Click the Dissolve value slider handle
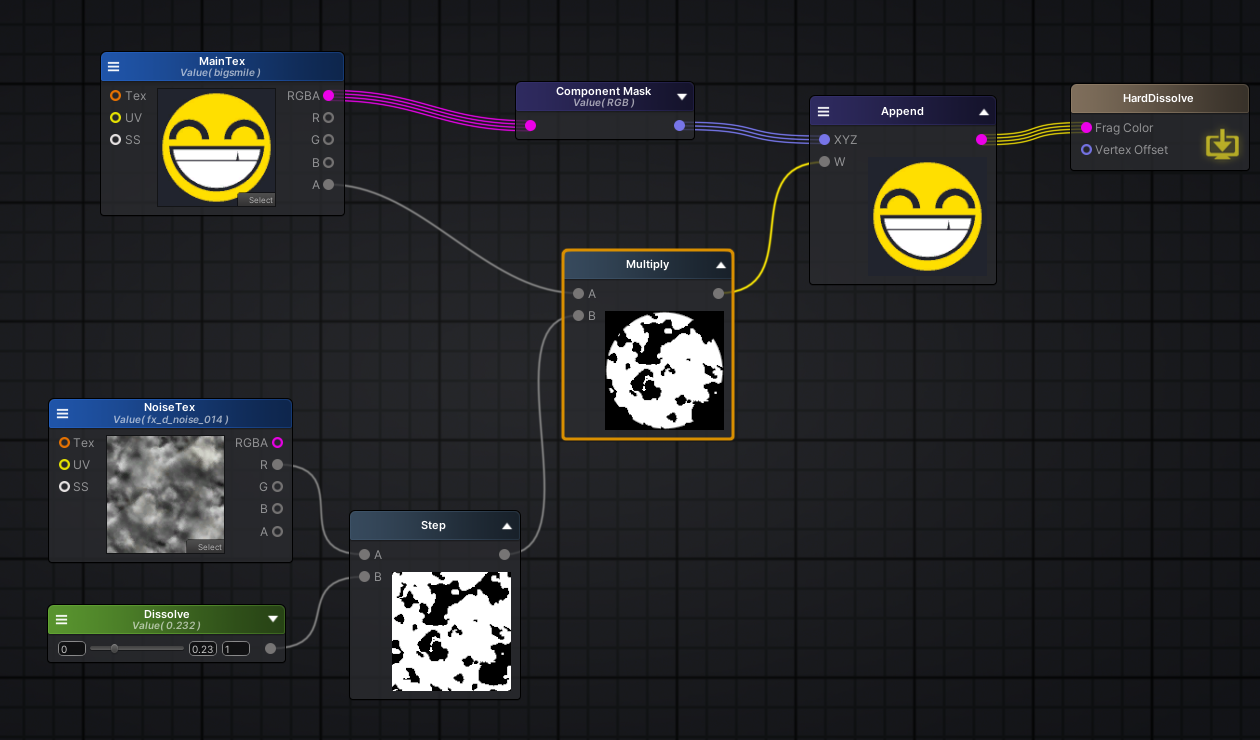 pyautogui.click(x=115, y=649)
